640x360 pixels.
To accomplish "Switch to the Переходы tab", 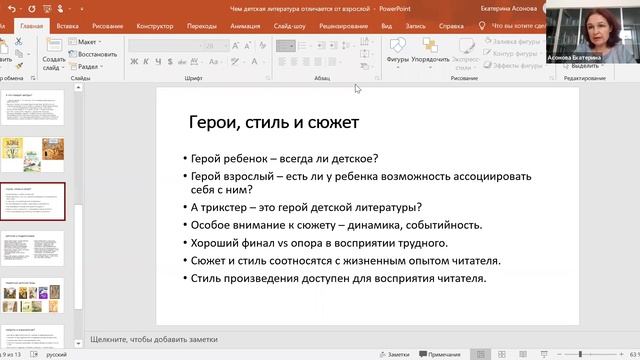I will 202,26.
